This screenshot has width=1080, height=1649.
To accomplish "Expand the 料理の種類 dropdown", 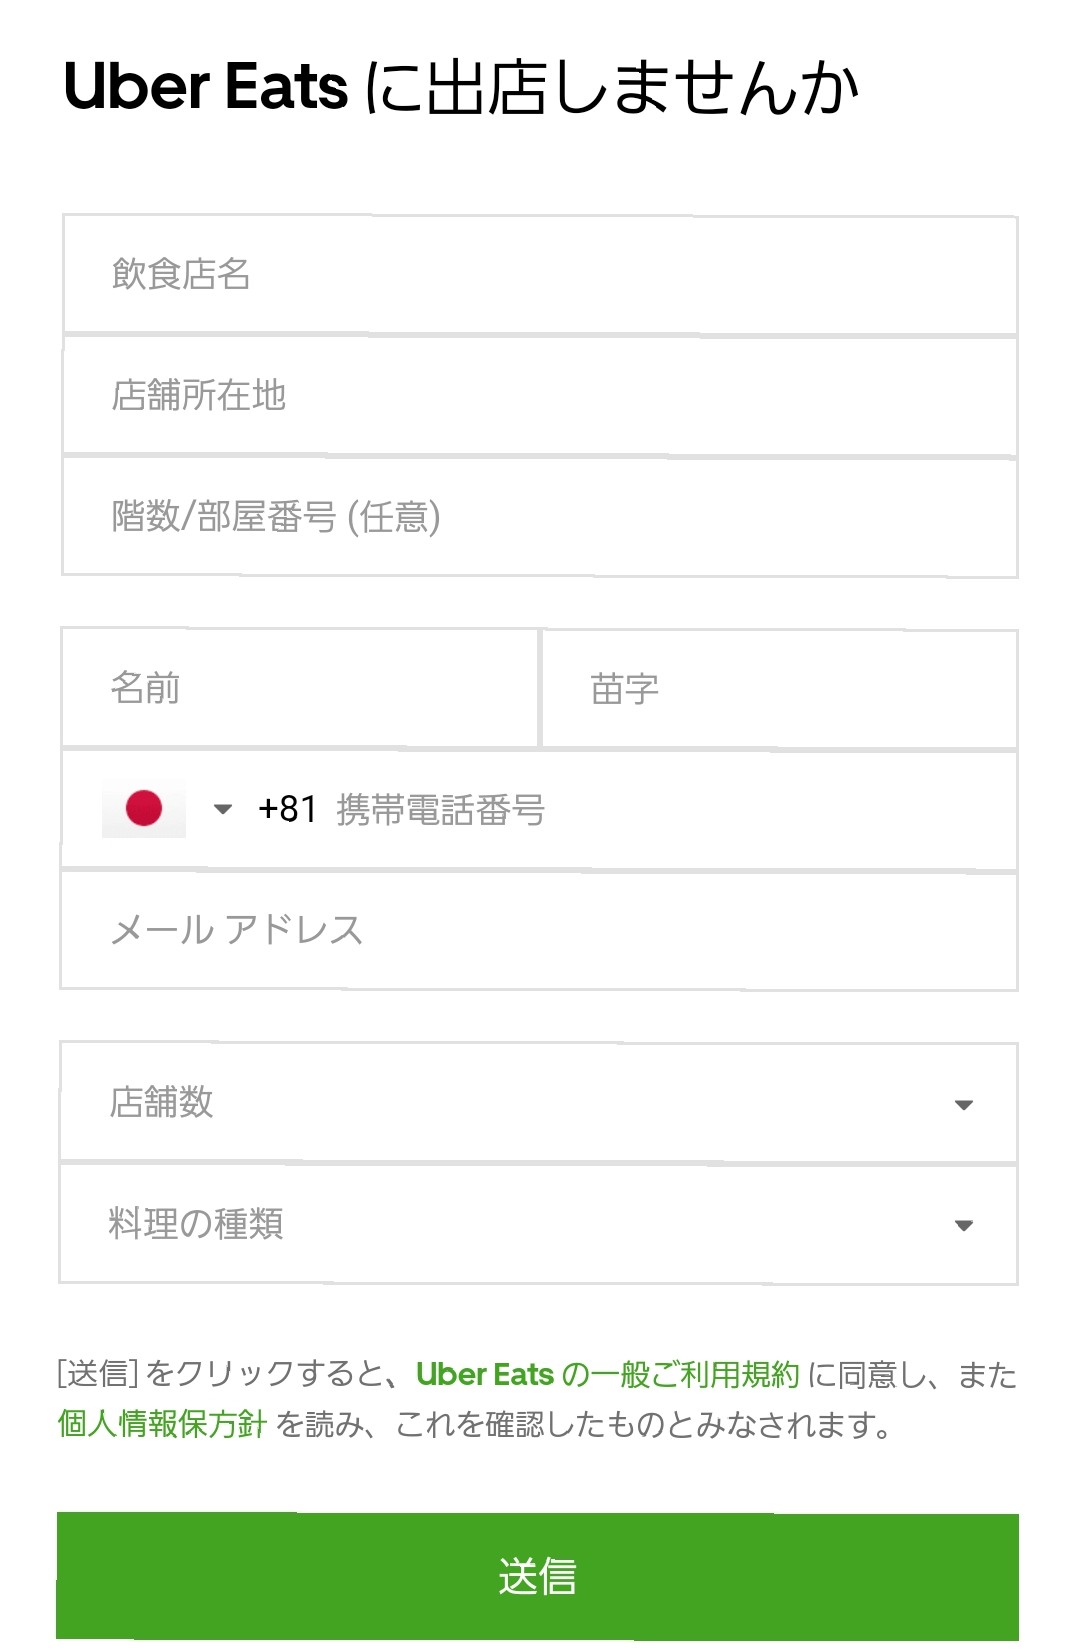I will pyautogui.click(x=539, y=1224).
